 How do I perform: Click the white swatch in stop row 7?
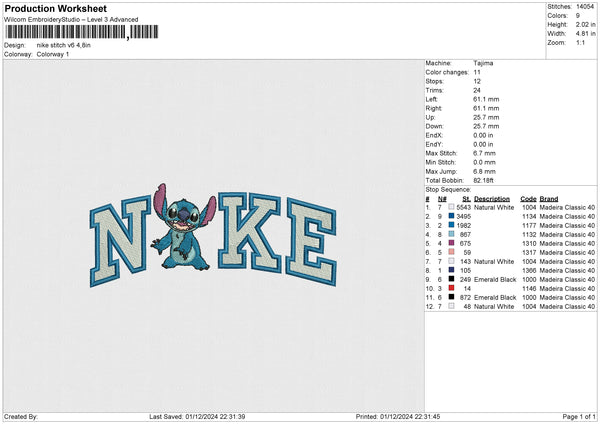click(452, 261)
